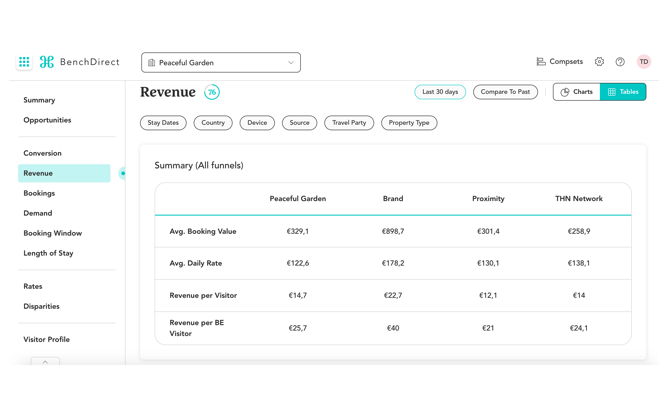Open the Last 30 days date range selector

(440, 92)
